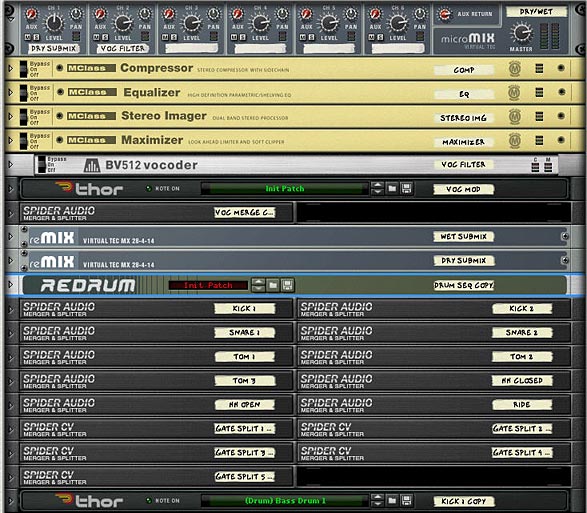Click the DRUM SEQ COPY label on Redrum
The width and height of the screenshot is (587, 513).
point(464,285)
